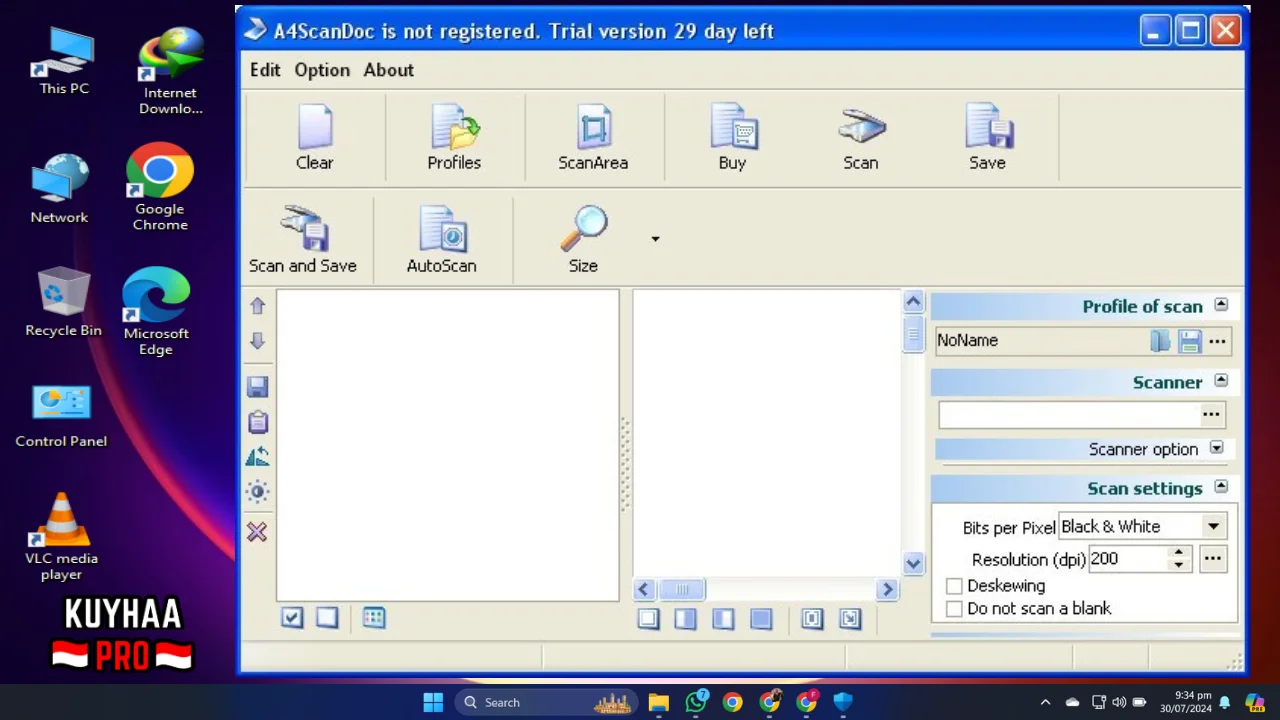The width and height of the screenshot is (1280, 720).
Task: Click the Resolution (dpi) value field
Action: click(x=1128, y=559)
